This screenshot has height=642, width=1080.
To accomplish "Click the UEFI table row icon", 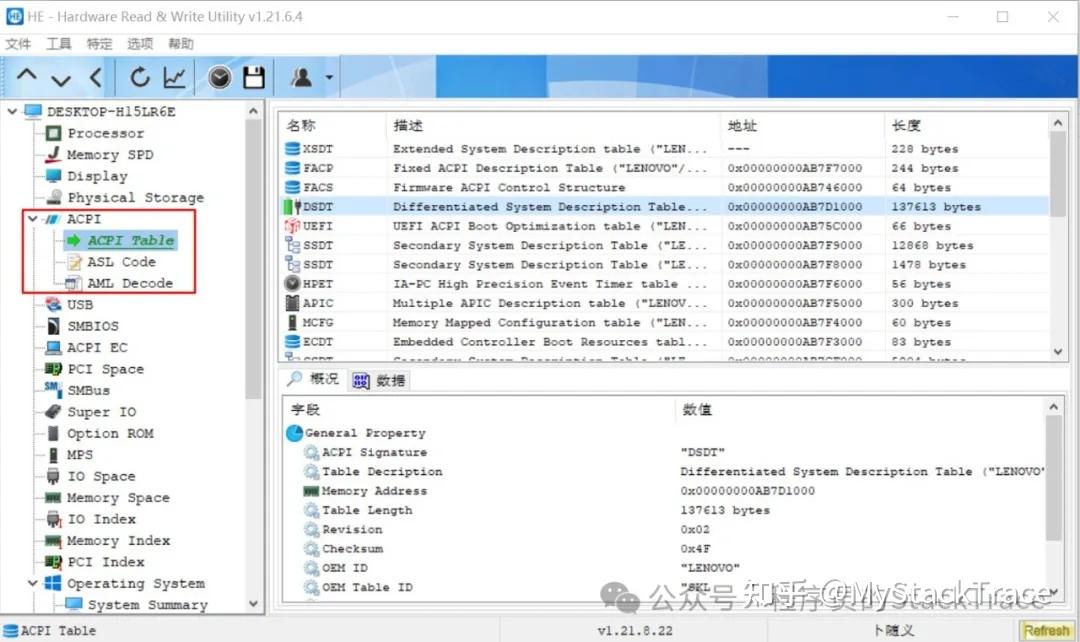I will pos(292,226).
